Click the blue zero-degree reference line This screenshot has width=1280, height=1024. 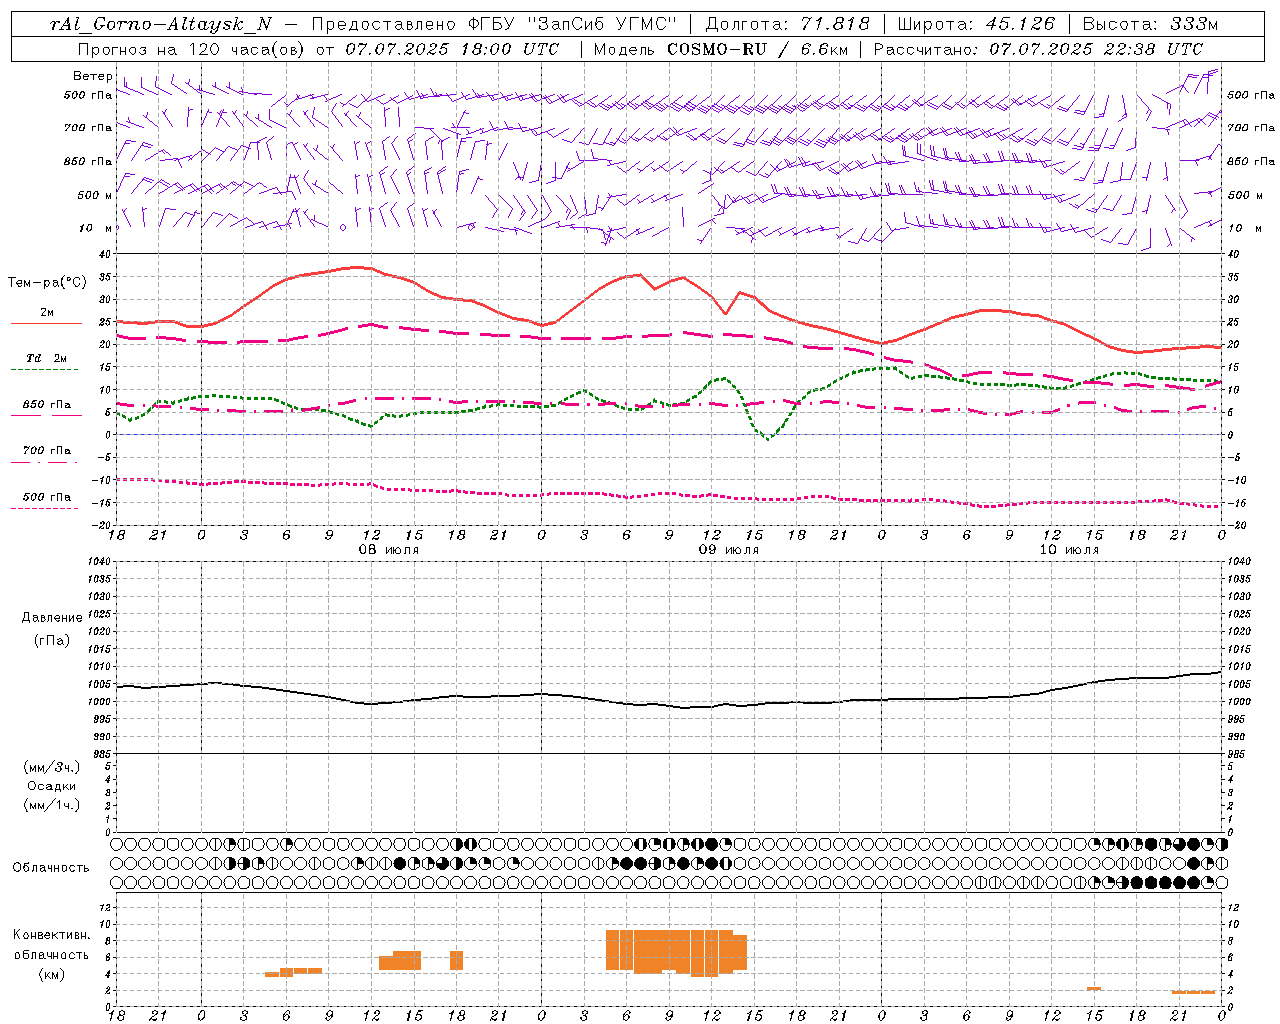coord(669,435)
